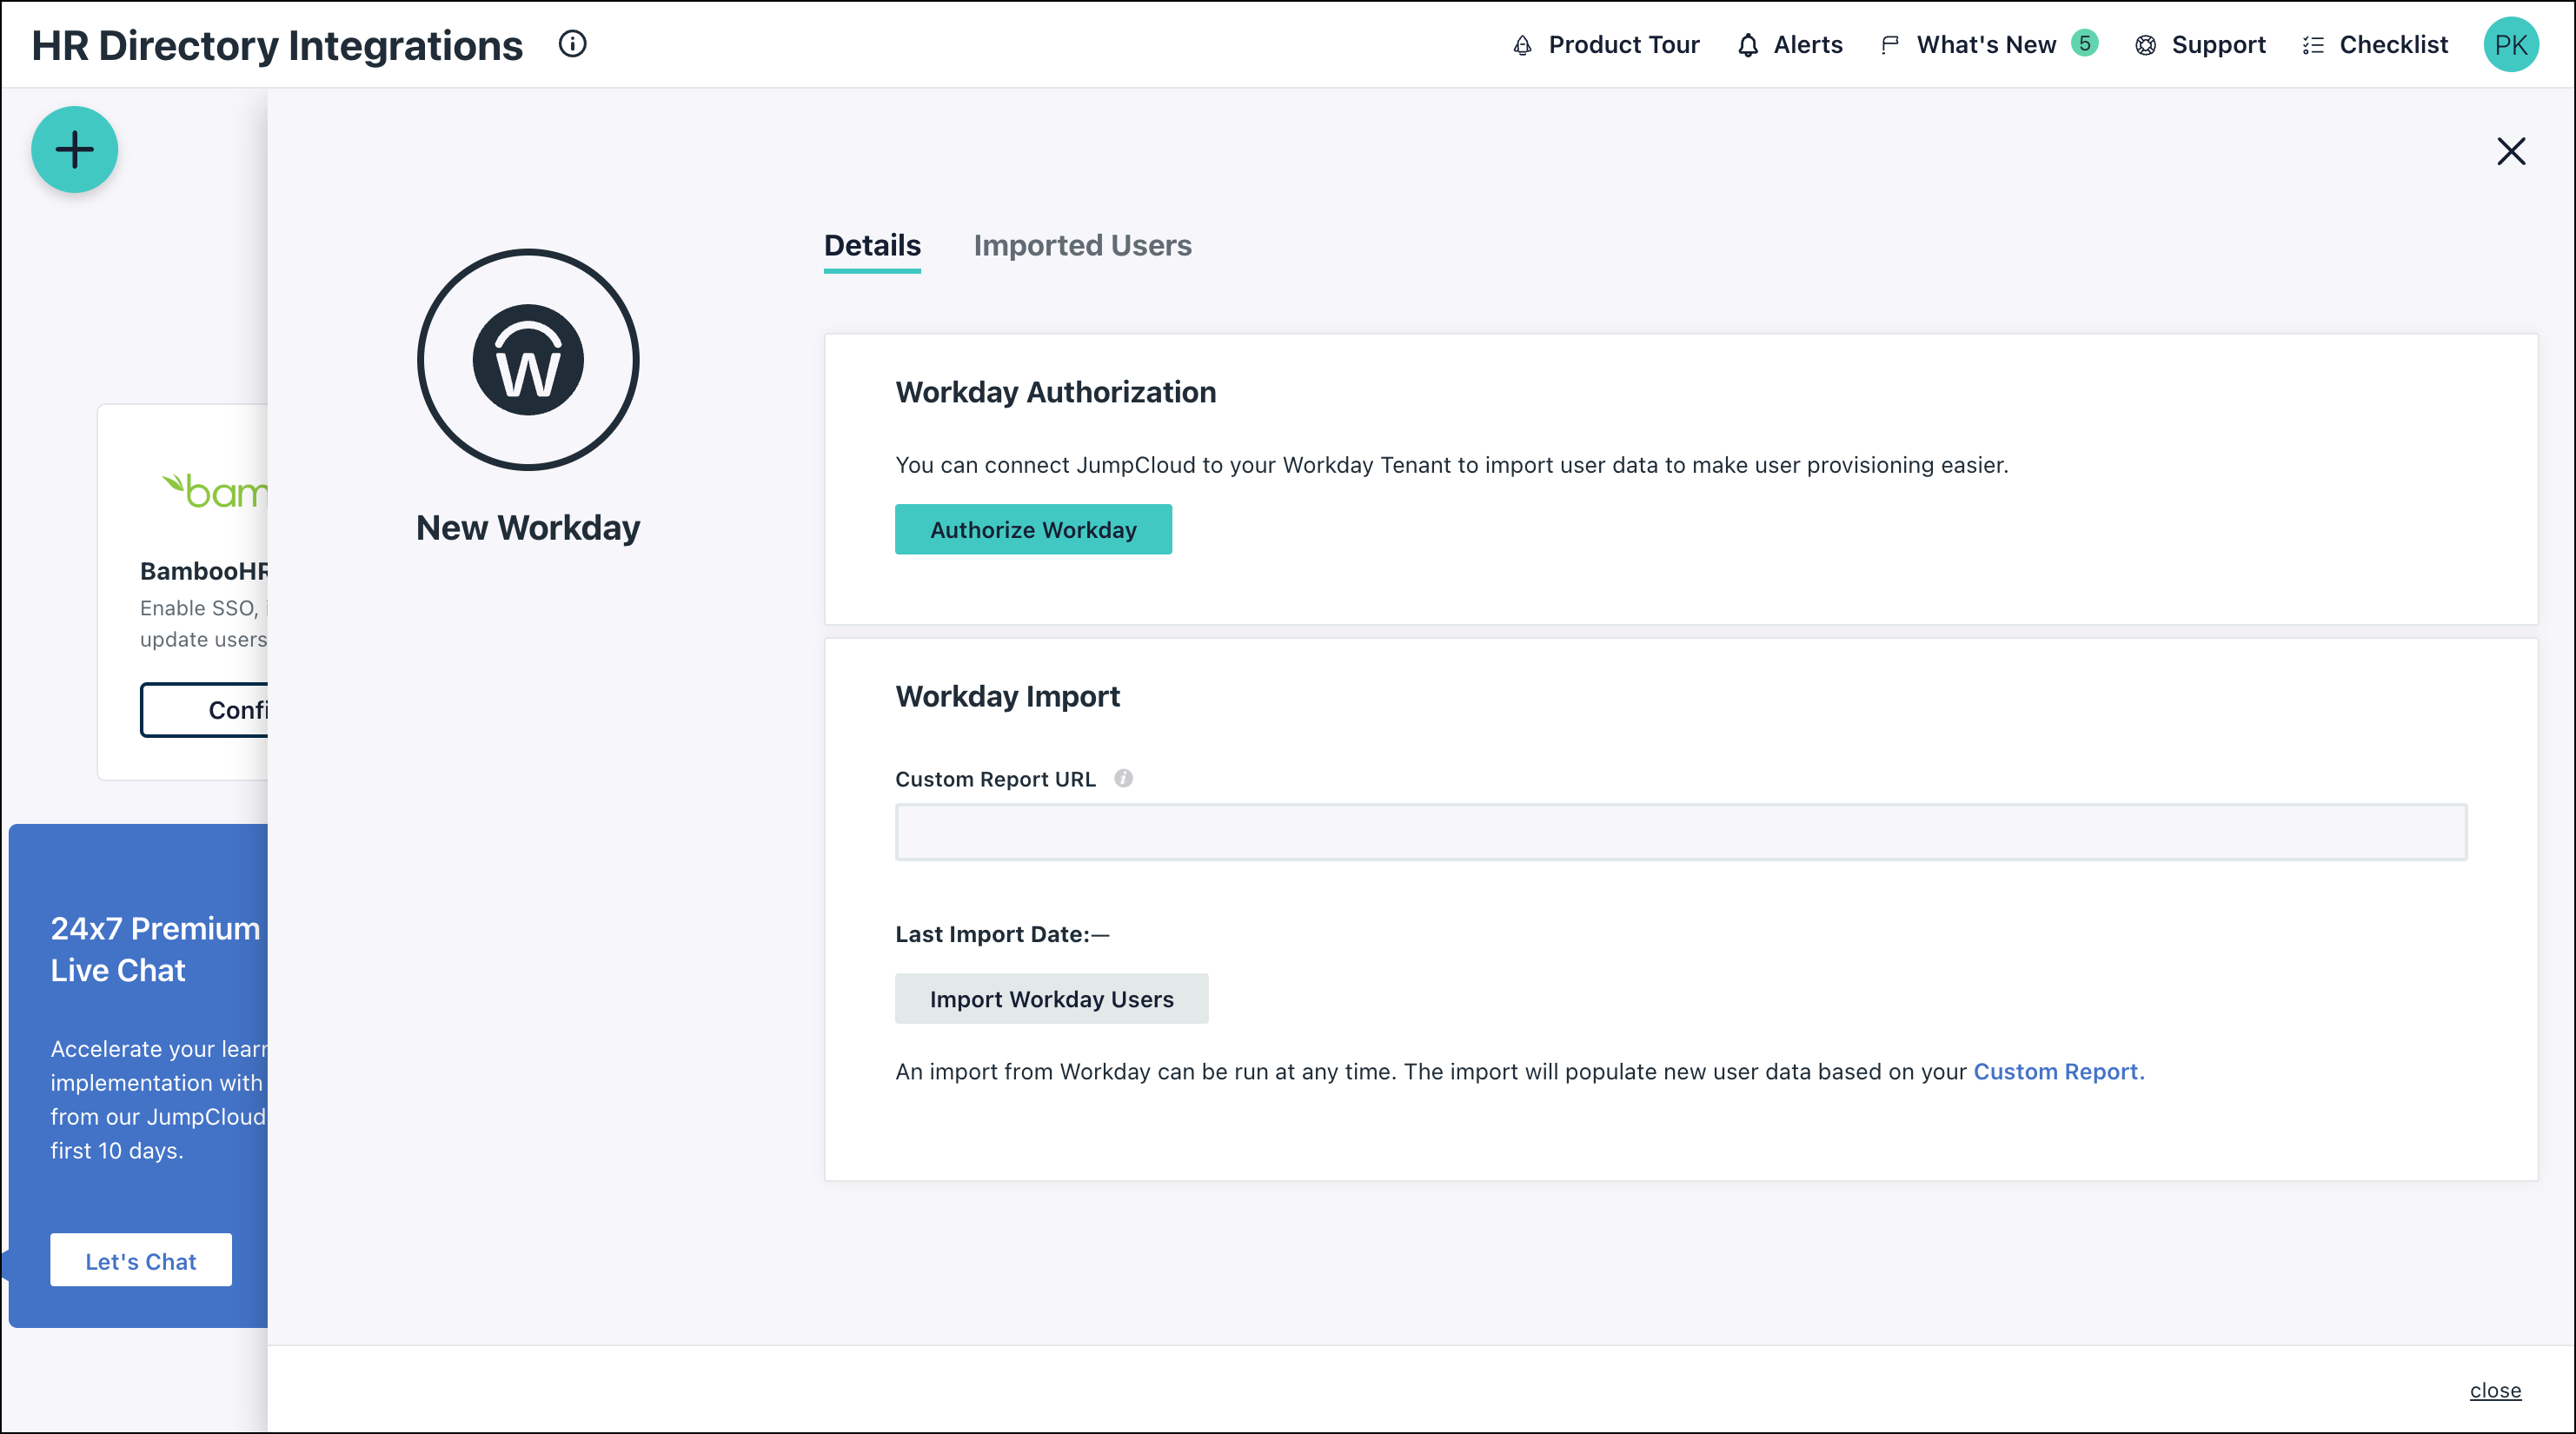2576x1434 pixels.
Task: Click the PK user avatar
Action: [2510, 45]
